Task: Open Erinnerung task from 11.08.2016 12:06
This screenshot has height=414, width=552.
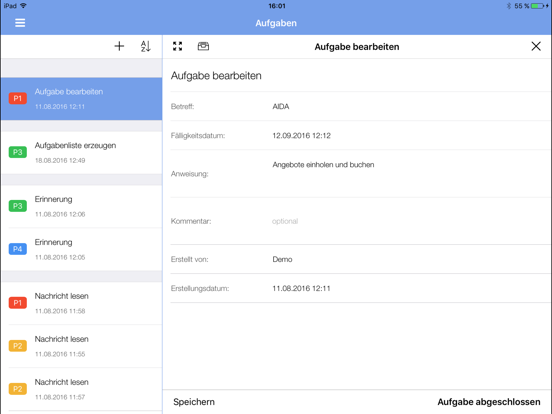Action: click(82, 207)
